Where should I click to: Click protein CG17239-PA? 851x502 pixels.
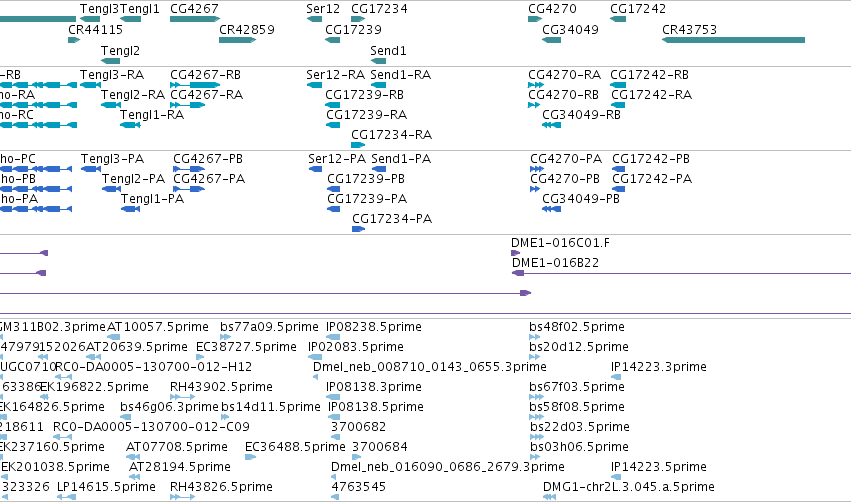pos(367,199)
